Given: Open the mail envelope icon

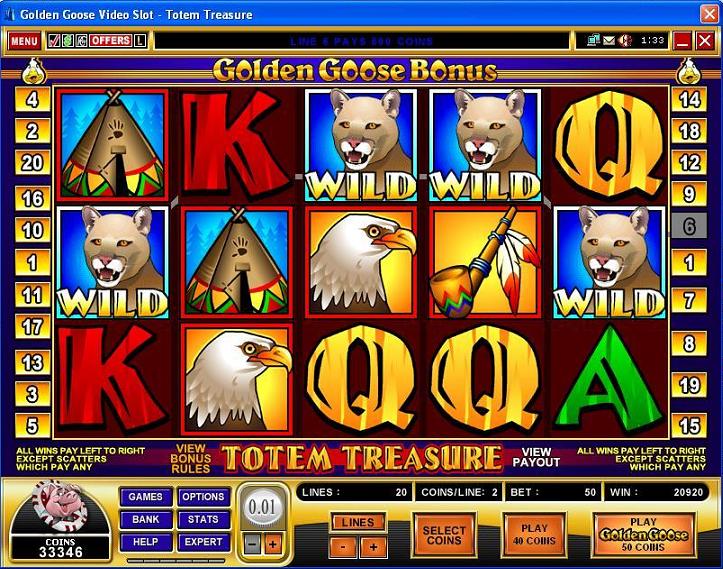Looking at the screenshot, I should (x=609, y=41).
